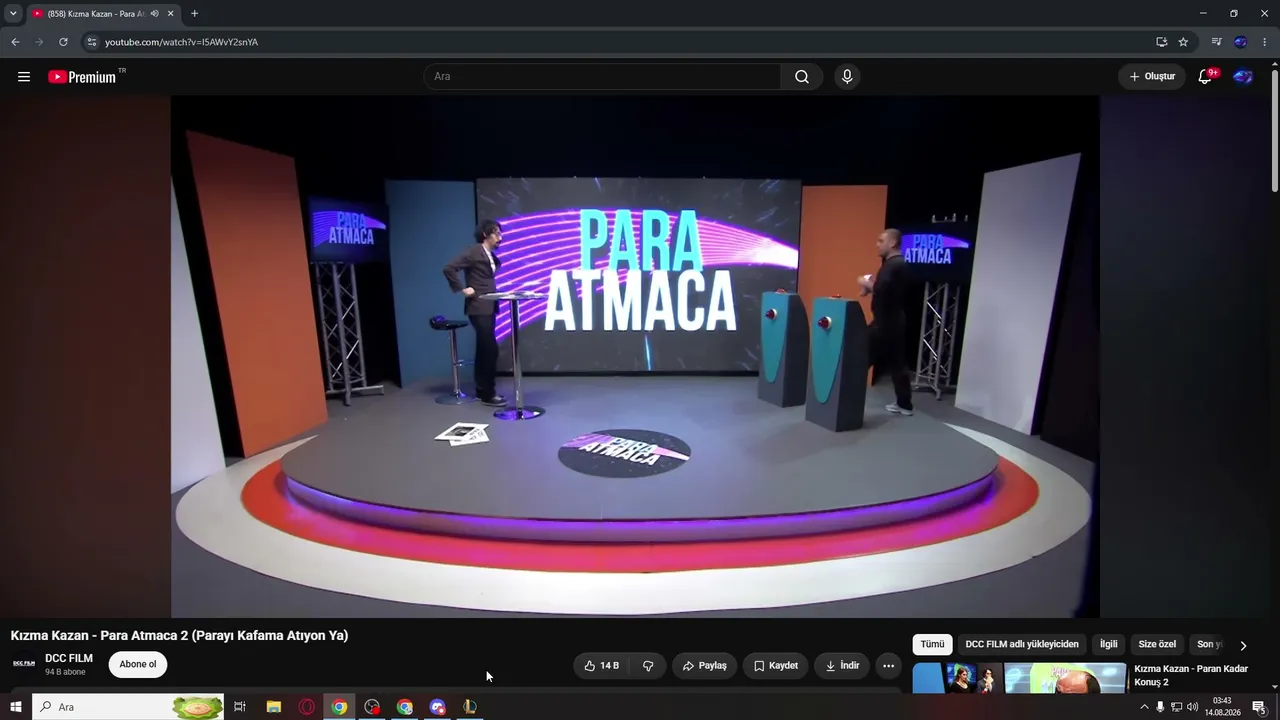The width and height of the screenshot is (1280, 720).
Task: Click the Para Atmaca video player
Action: coord(635,356)
